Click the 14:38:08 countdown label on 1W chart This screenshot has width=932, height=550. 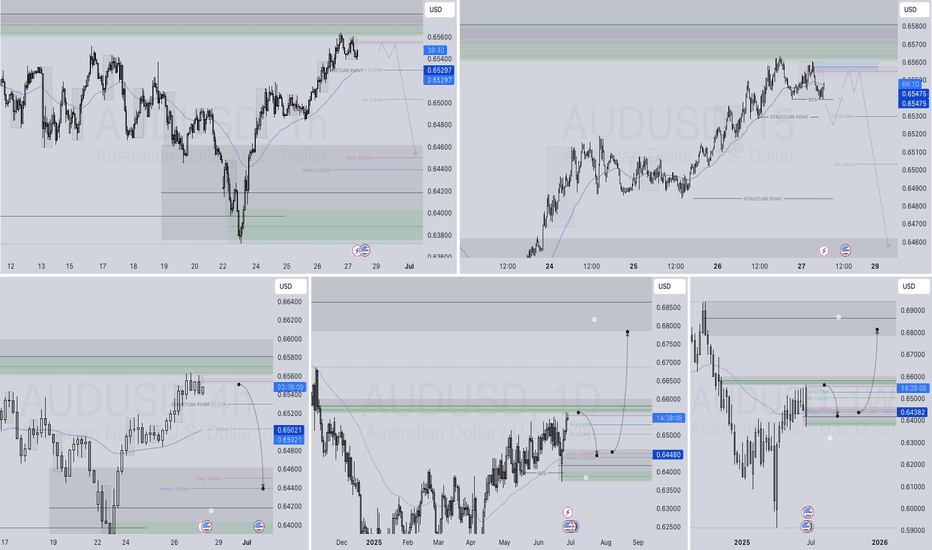[913, 388]
